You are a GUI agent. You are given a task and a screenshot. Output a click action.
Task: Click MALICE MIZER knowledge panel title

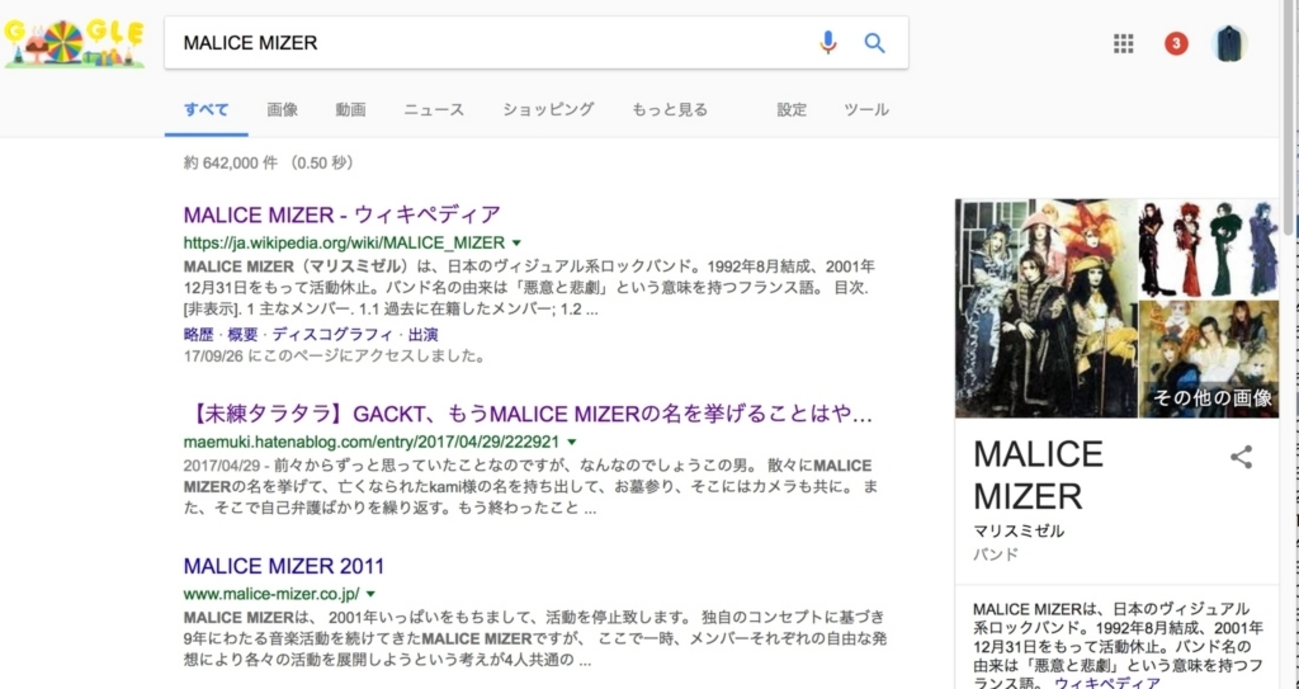1038,475
